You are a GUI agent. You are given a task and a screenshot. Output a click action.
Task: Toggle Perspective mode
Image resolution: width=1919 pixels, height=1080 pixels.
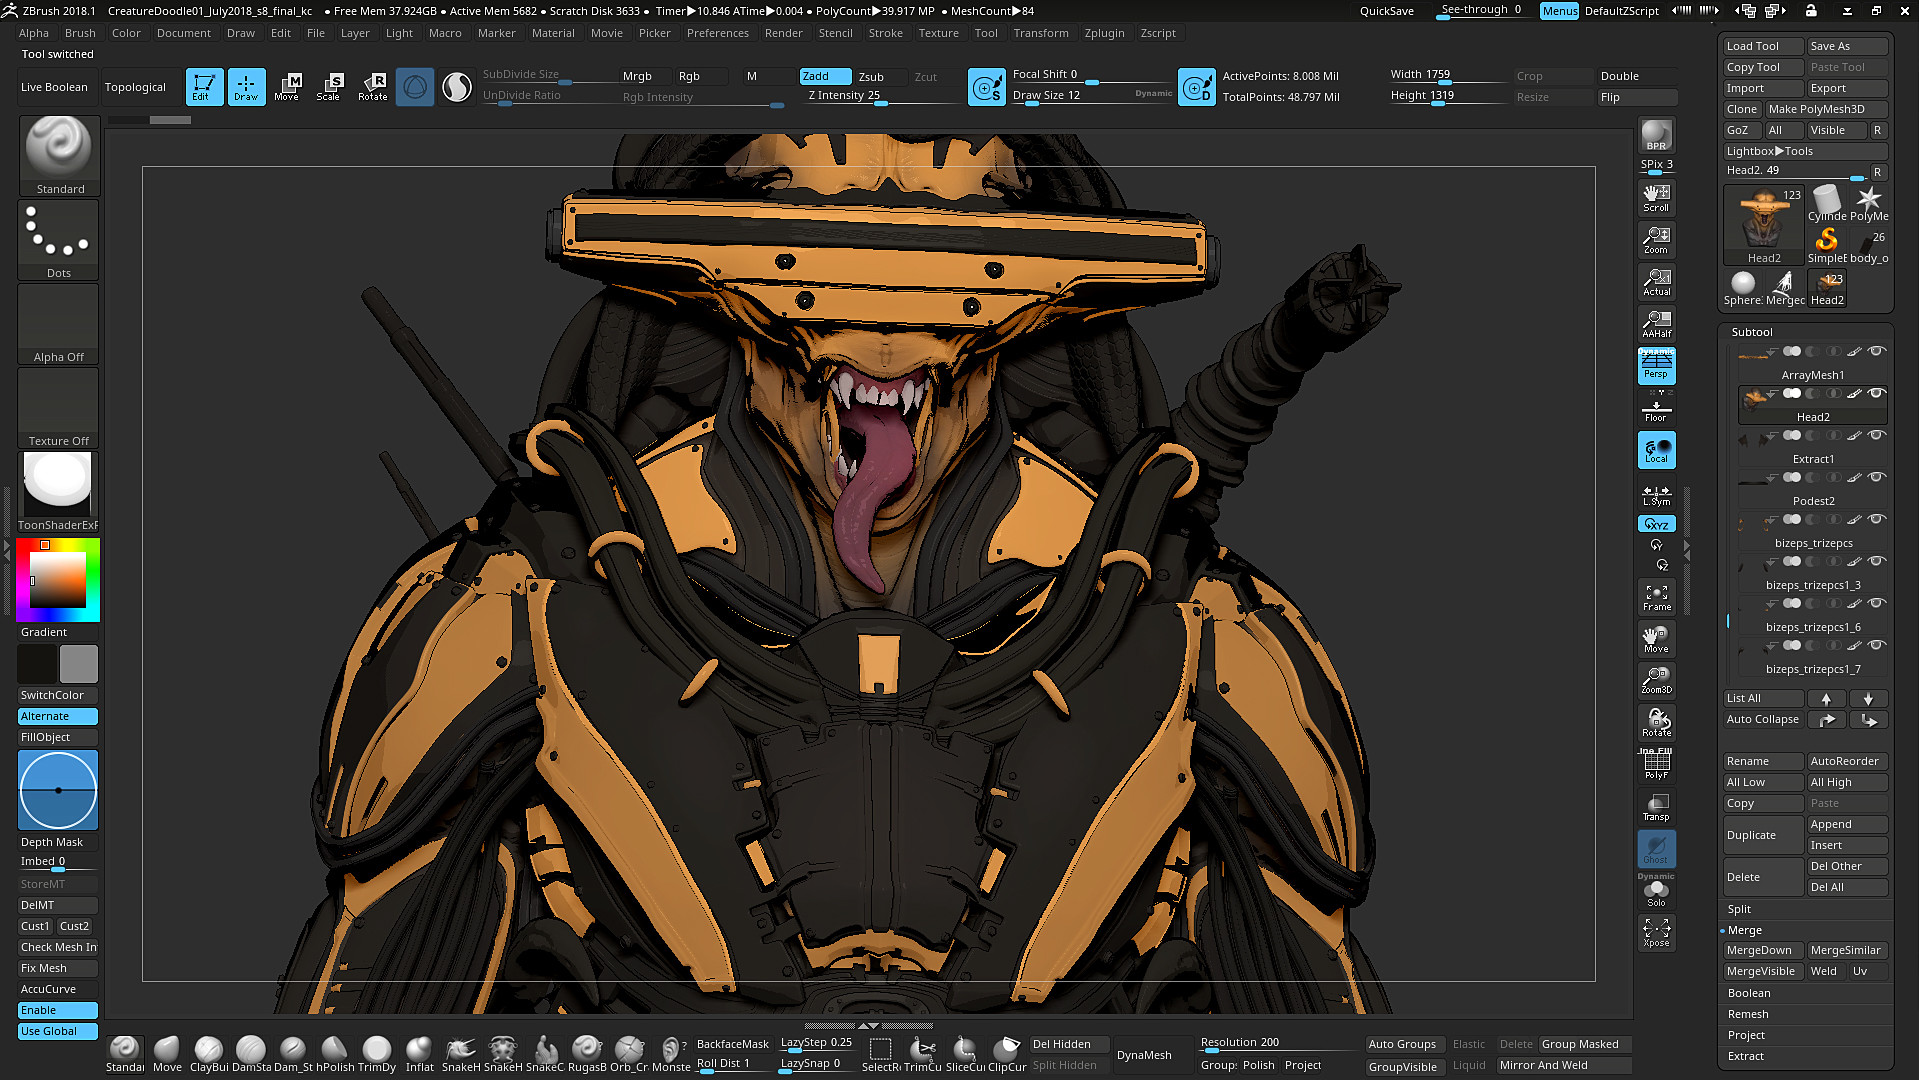[1656, 366]
